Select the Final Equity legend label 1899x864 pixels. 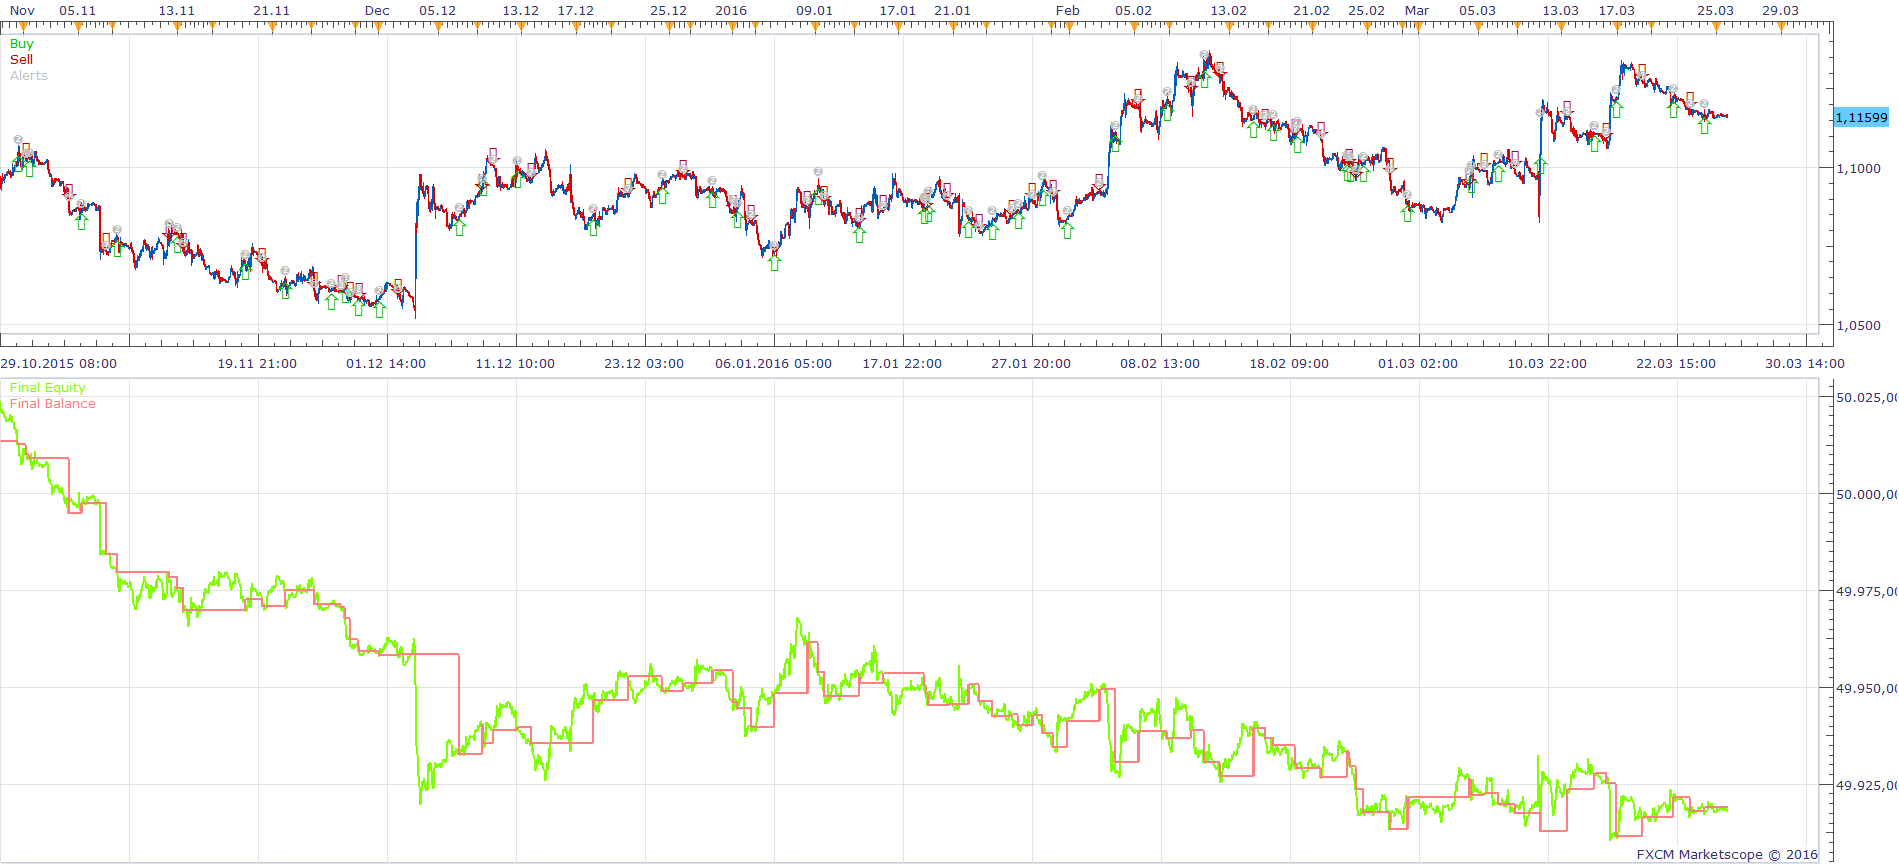pyautogui.click(x=48, y=388)
